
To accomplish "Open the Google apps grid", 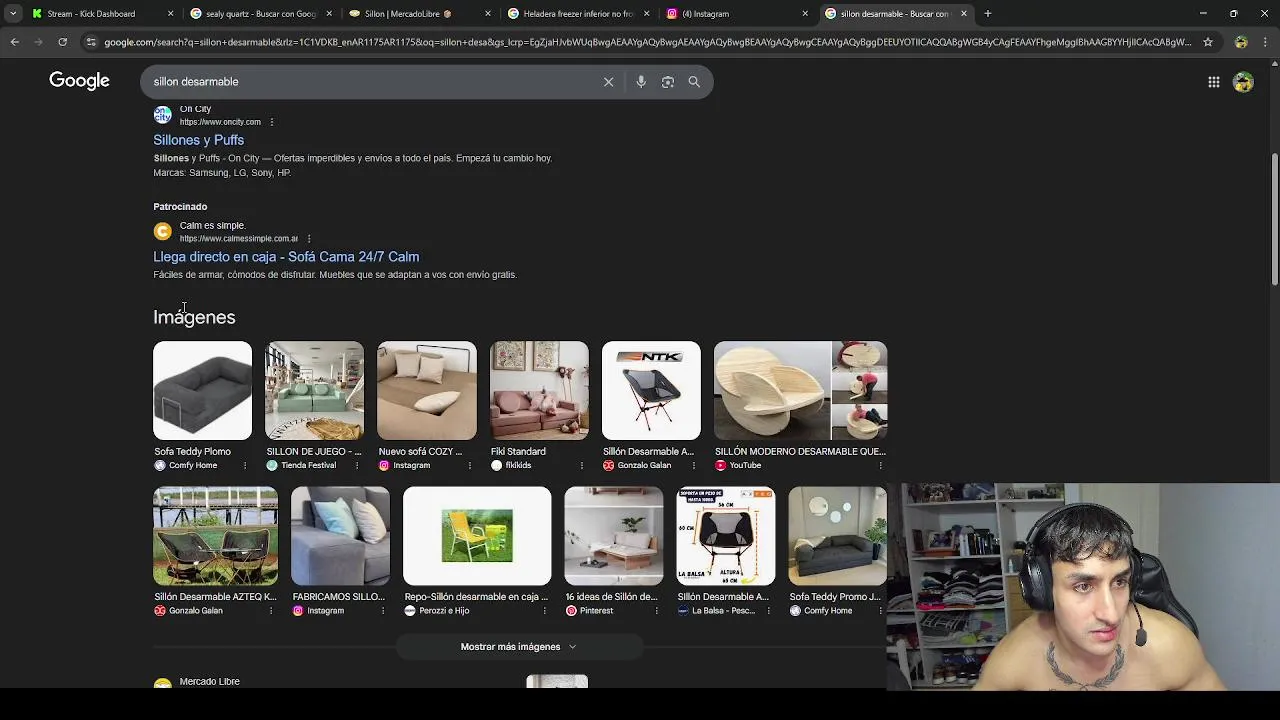I will pyautogui.click(x=1213, y=82).
